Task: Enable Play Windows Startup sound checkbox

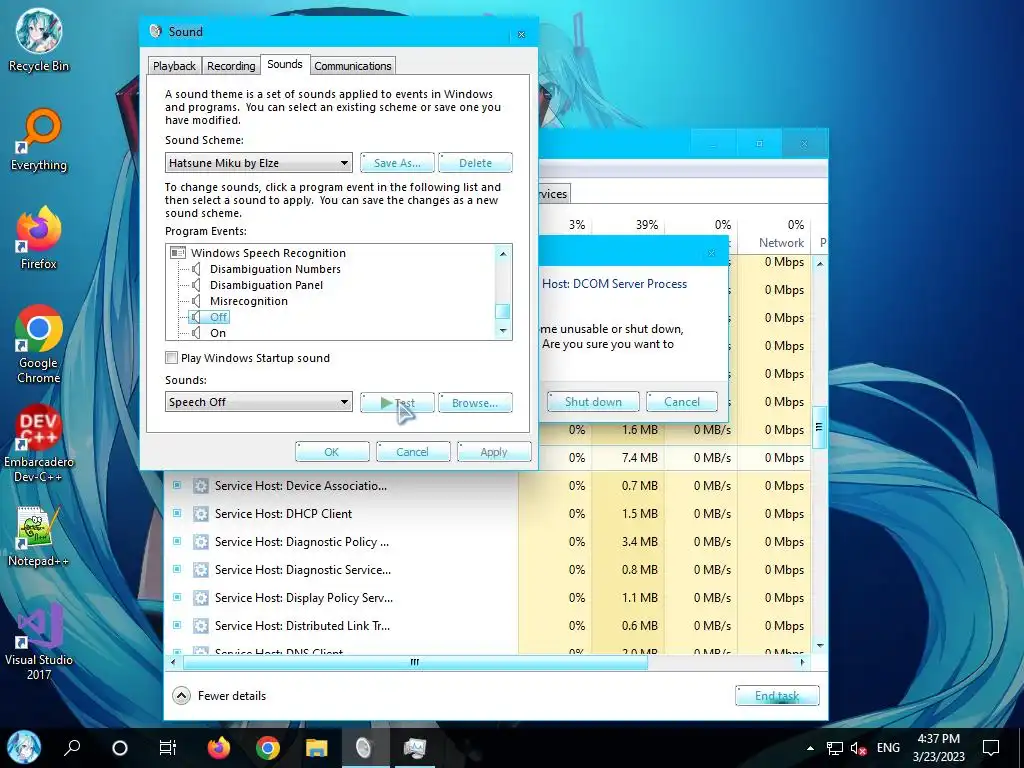Action: click(x=171, y=358)
